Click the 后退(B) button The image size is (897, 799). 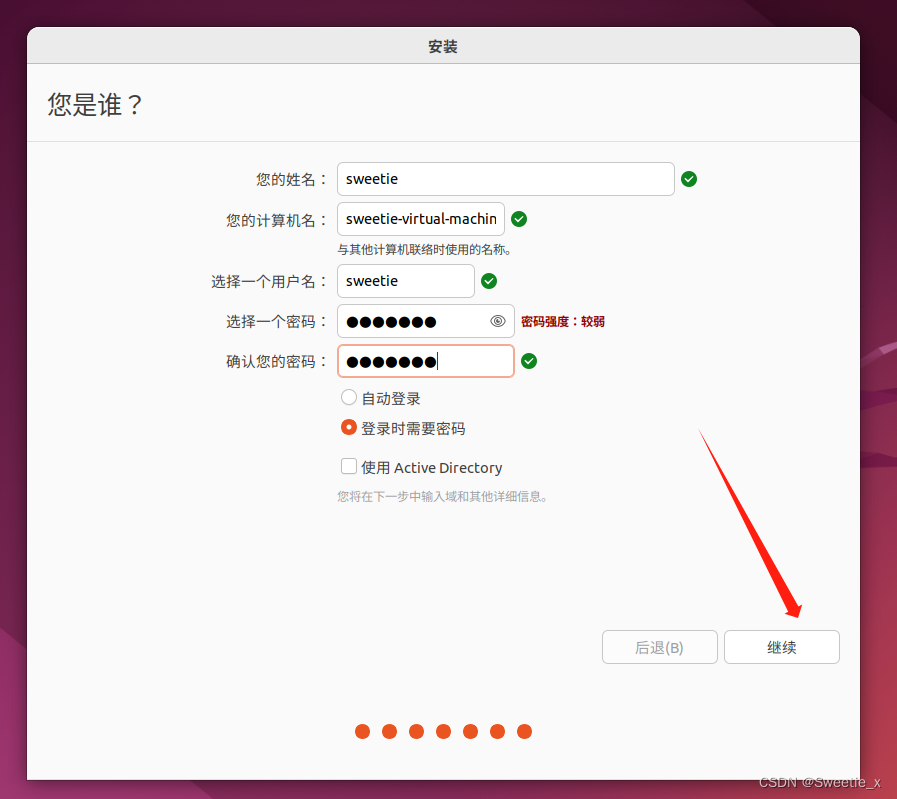point(659,647)
